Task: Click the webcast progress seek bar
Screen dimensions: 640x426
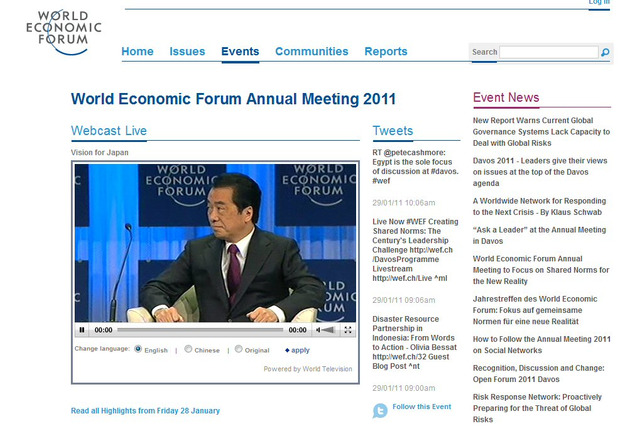Action: [200, 330]
